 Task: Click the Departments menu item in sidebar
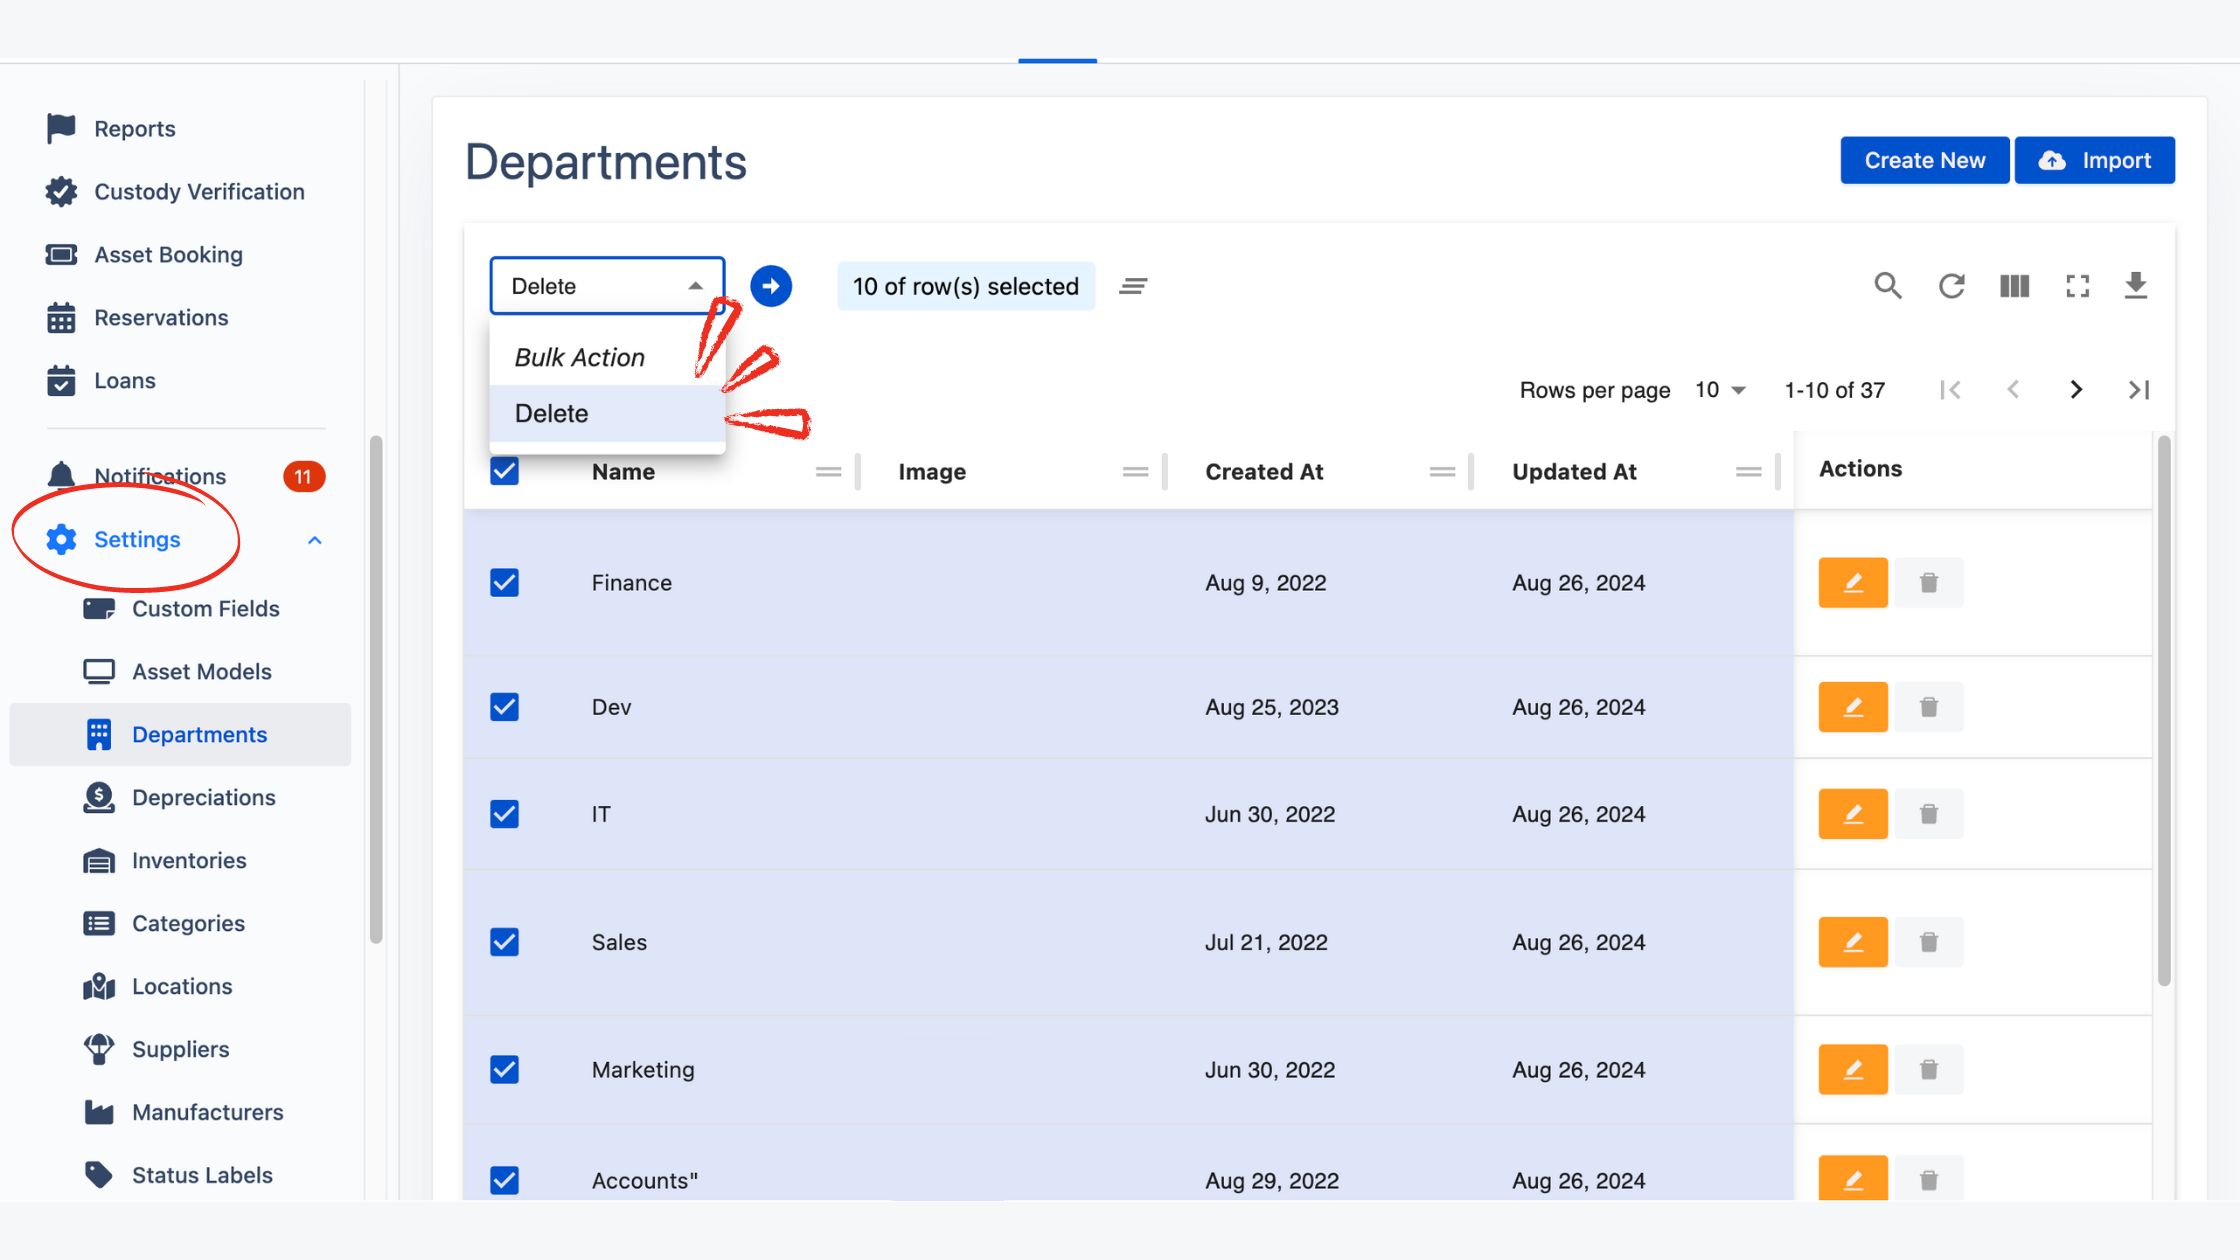point(198,734)
